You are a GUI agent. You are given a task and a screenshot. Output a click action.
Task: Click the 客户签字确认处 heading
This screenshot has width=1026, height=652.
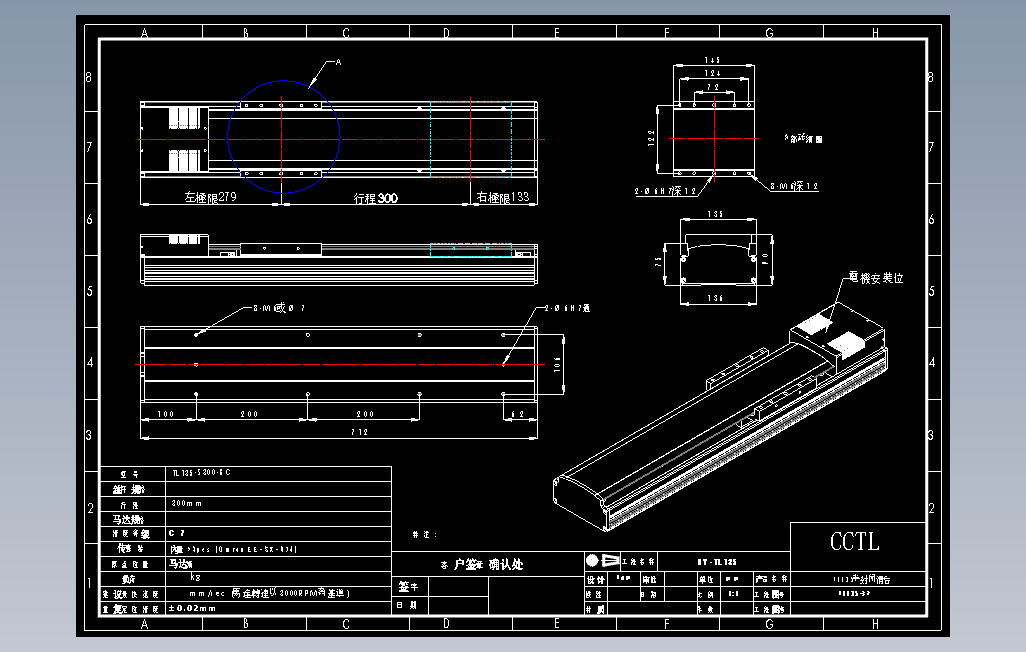[482, 564]
